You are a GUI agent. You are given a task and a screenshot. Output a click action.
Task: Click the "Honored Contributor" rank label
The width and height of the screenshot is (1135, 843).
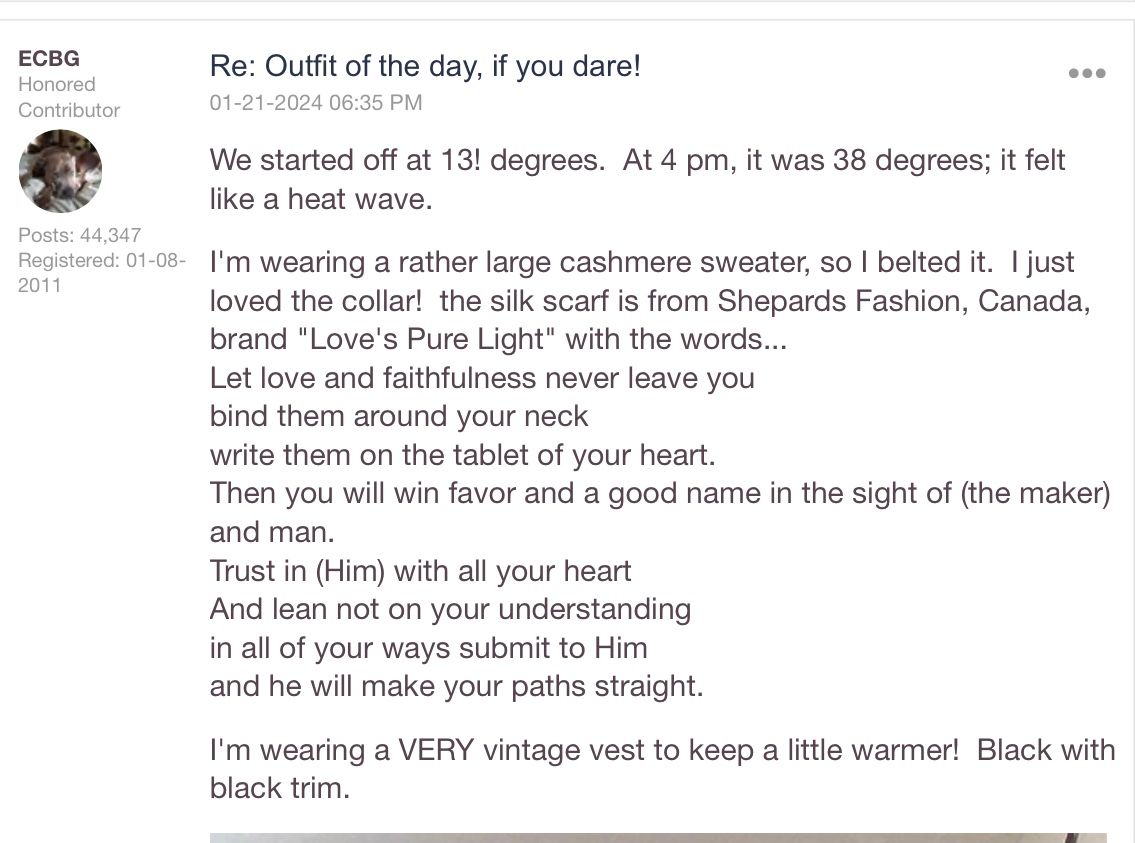click(68, 97)
